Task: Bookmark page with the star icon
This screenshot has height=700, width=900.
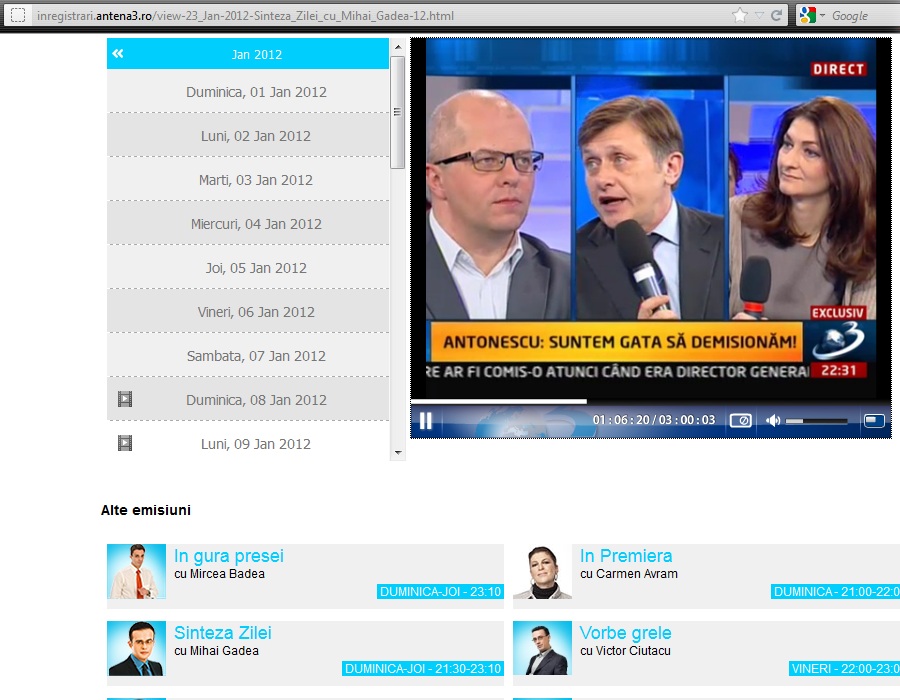Action: [x=740, y=15]
